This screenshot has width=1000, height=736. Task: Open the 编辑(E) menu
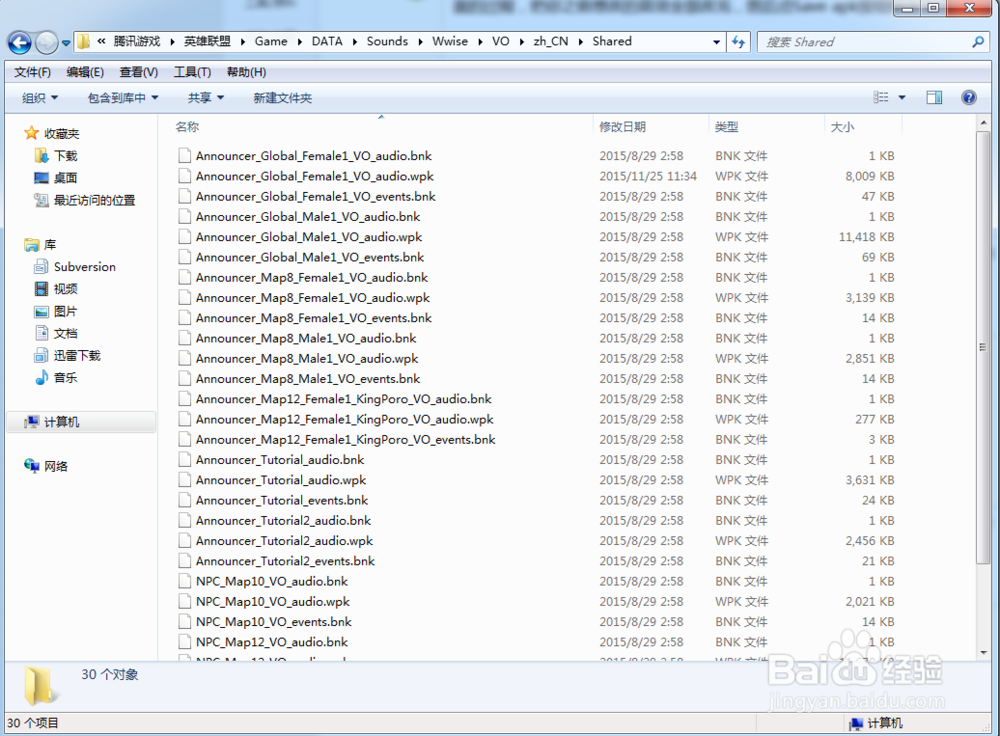[x=85, y=72]
